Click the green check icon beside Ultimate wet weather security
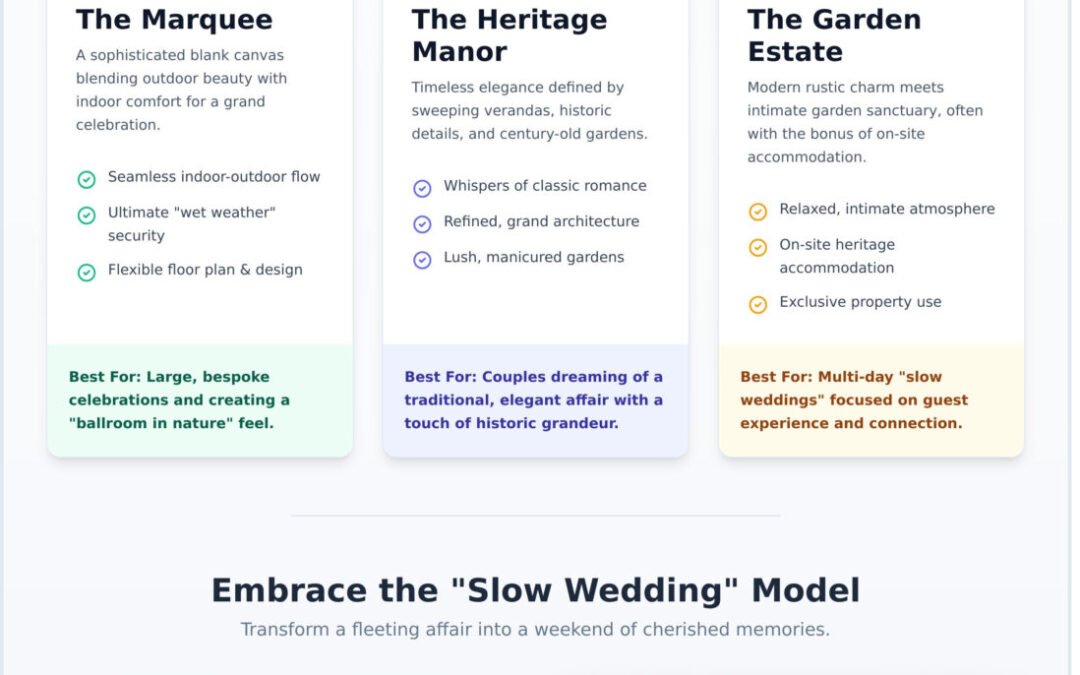This screenshot has width=1080, height=675. coord(87,215)
